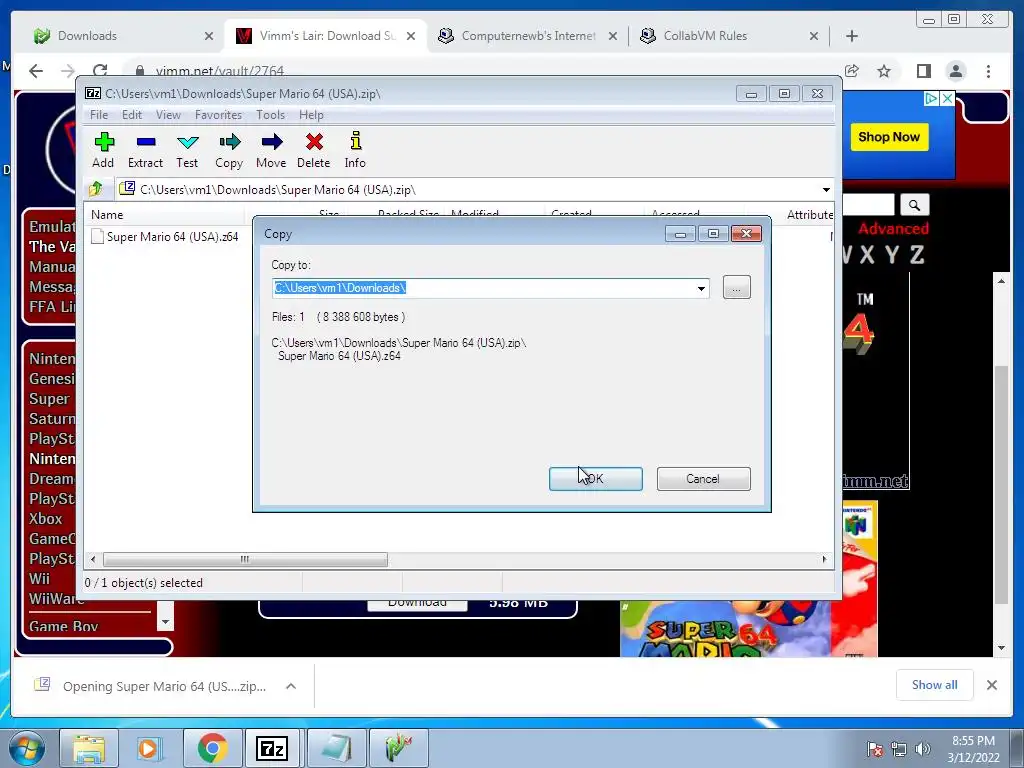Click the Move toolbar icon
Screen dimensions: 1024x768
tap(271, 150)
